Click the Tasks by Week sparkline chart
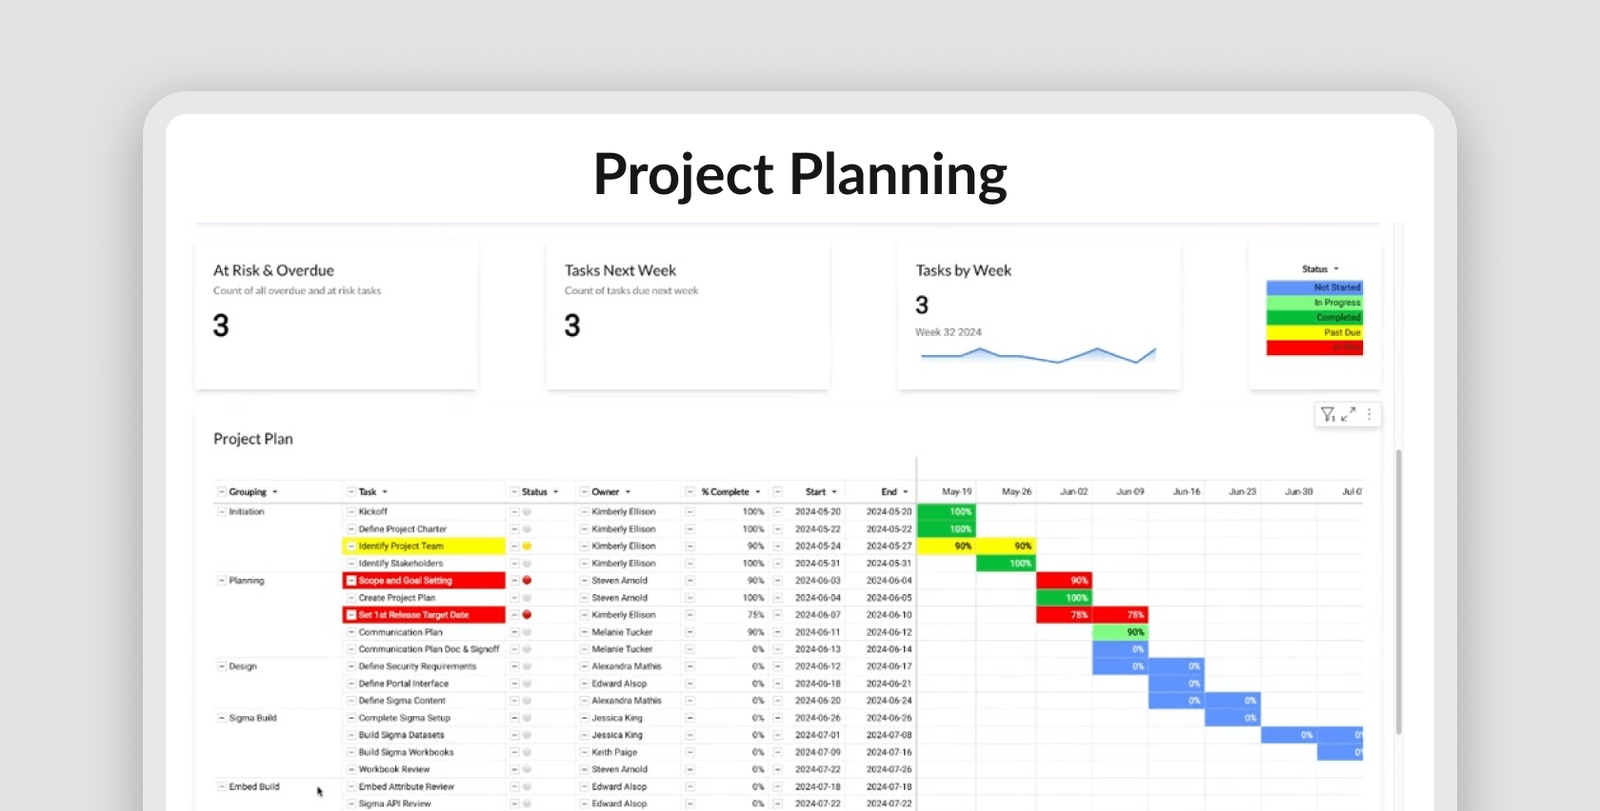This screenshot has width=1600, height=811. (x=1038, y=355)
